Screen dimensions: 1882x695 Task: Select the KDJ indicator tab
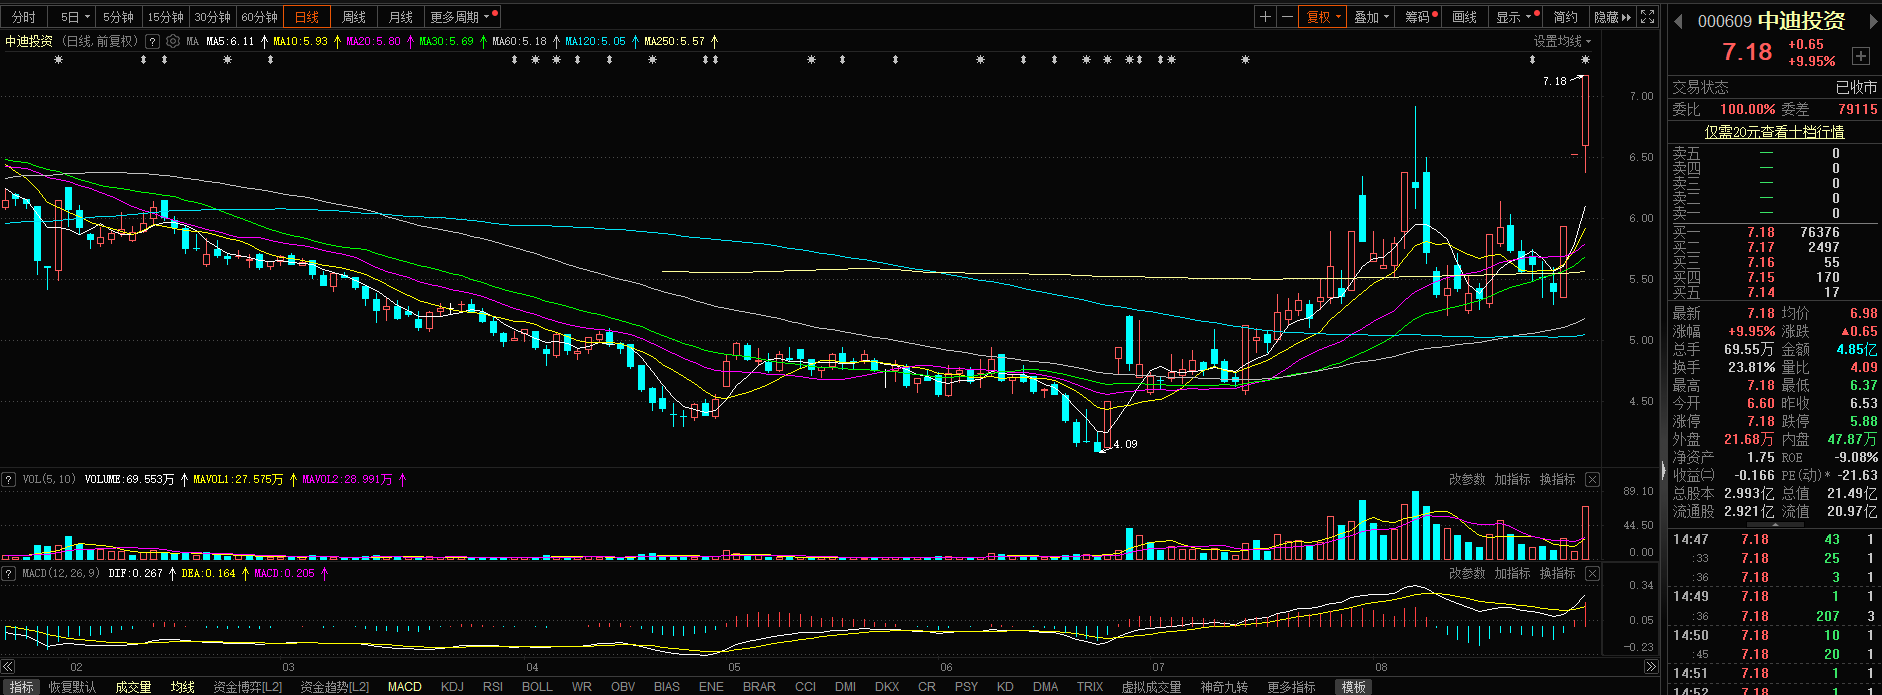[x=452, y=687]
